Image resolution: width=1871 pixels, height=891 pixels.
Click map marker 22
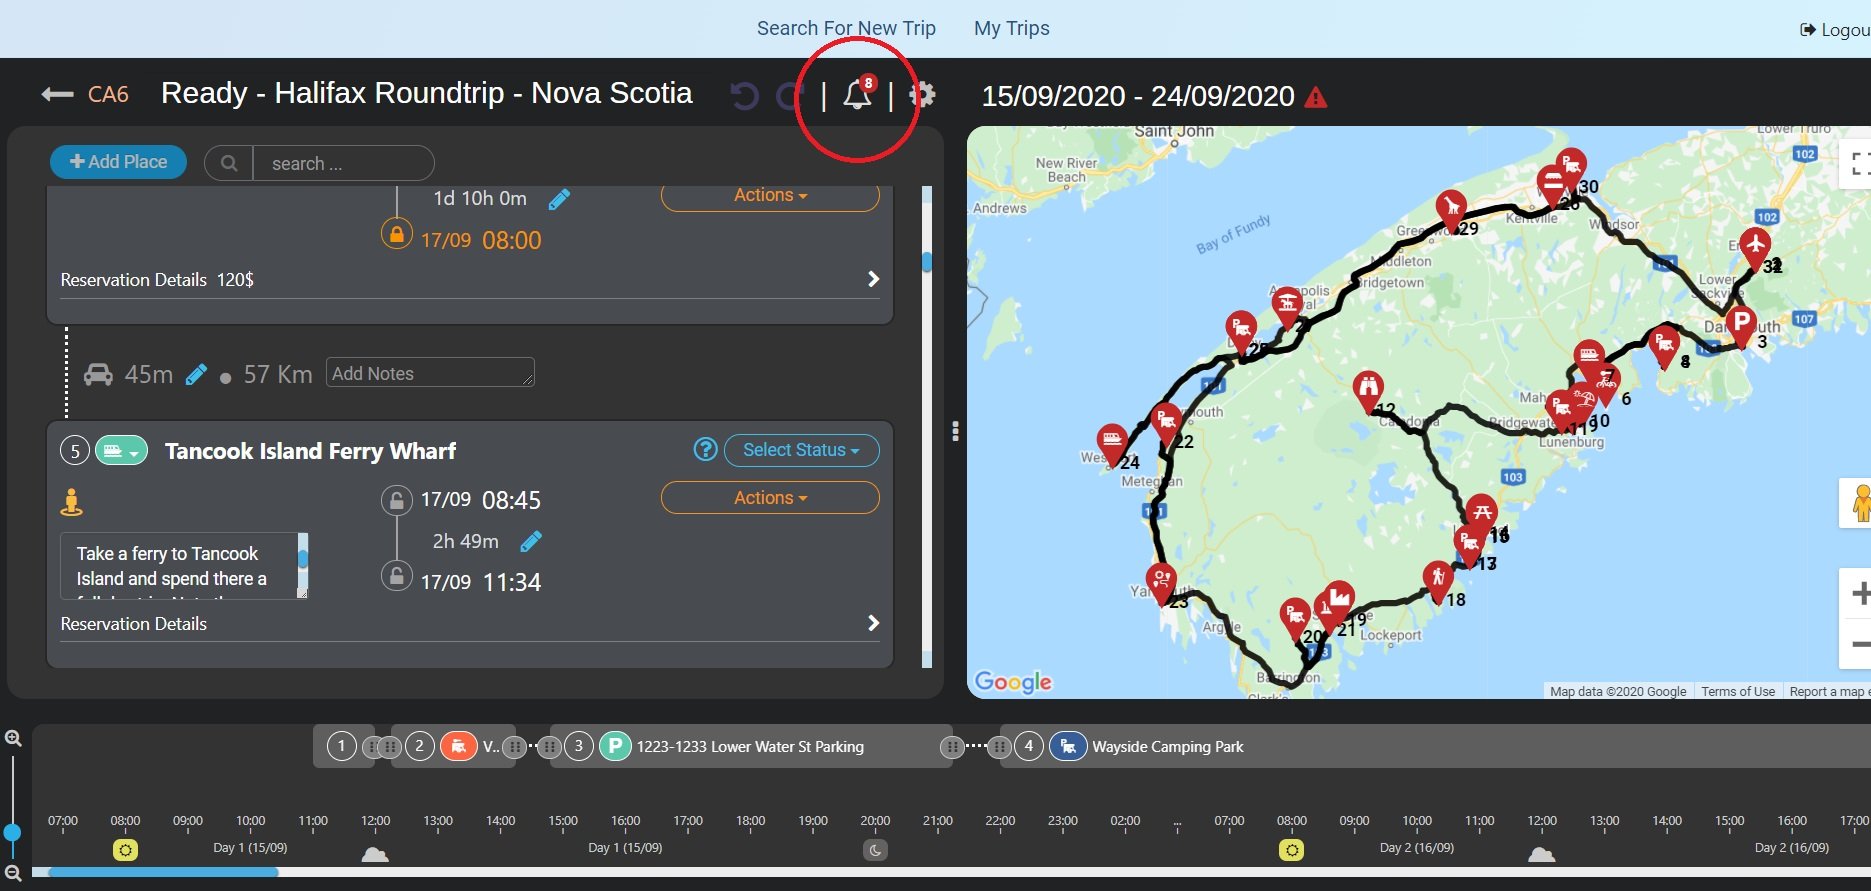[1165, 421]
